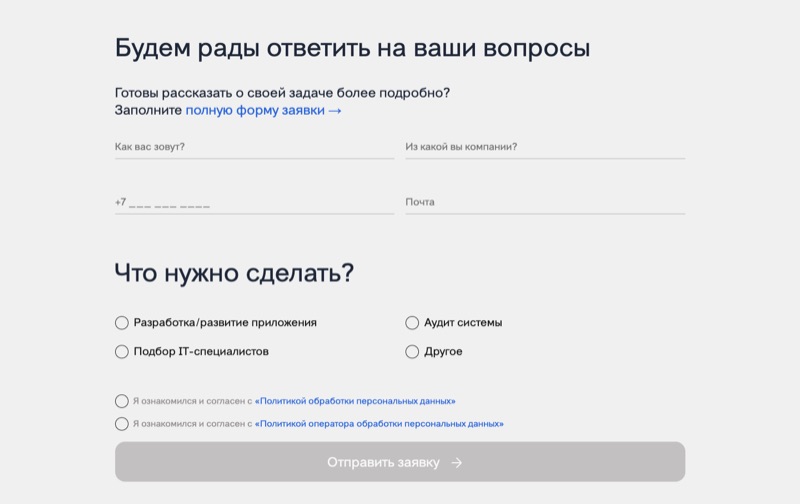Click the 'Подбор IT-специалистов' label text
The image size is (800, 504).
pyautogui.click(x=201, y=351)
